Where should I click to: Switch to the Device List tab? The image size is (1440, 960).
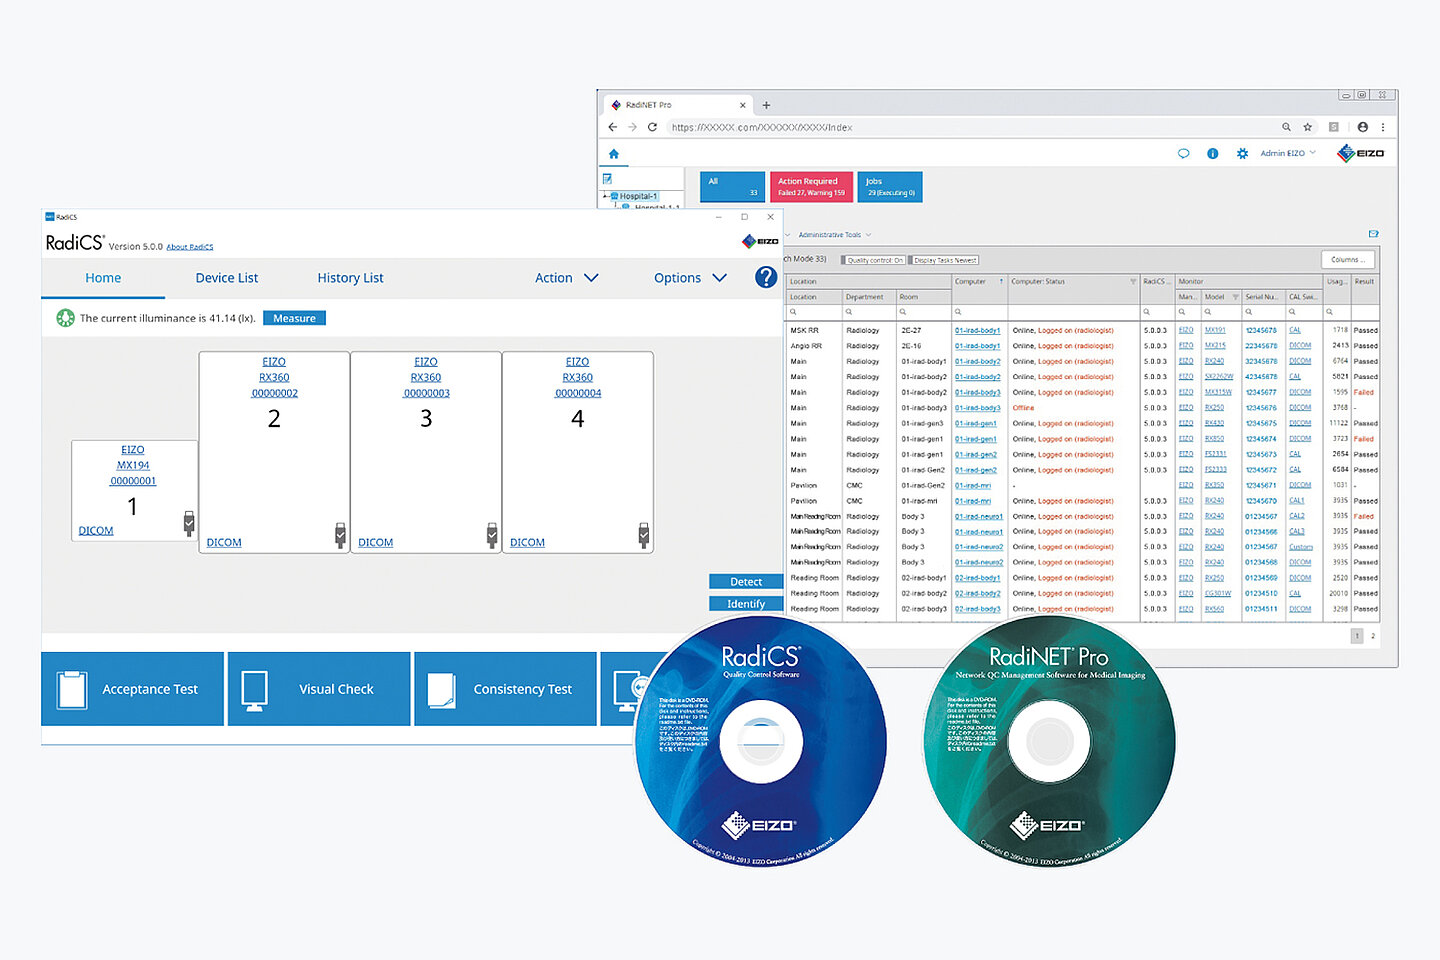tap(227, 278)
